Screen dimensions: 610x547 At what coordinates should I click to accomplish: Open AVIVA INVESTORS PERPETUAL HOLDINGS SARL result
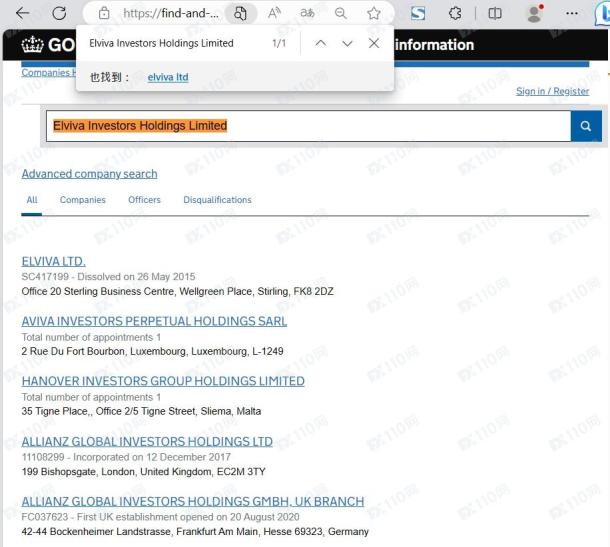pyautogui.click(x=154, y=321)
